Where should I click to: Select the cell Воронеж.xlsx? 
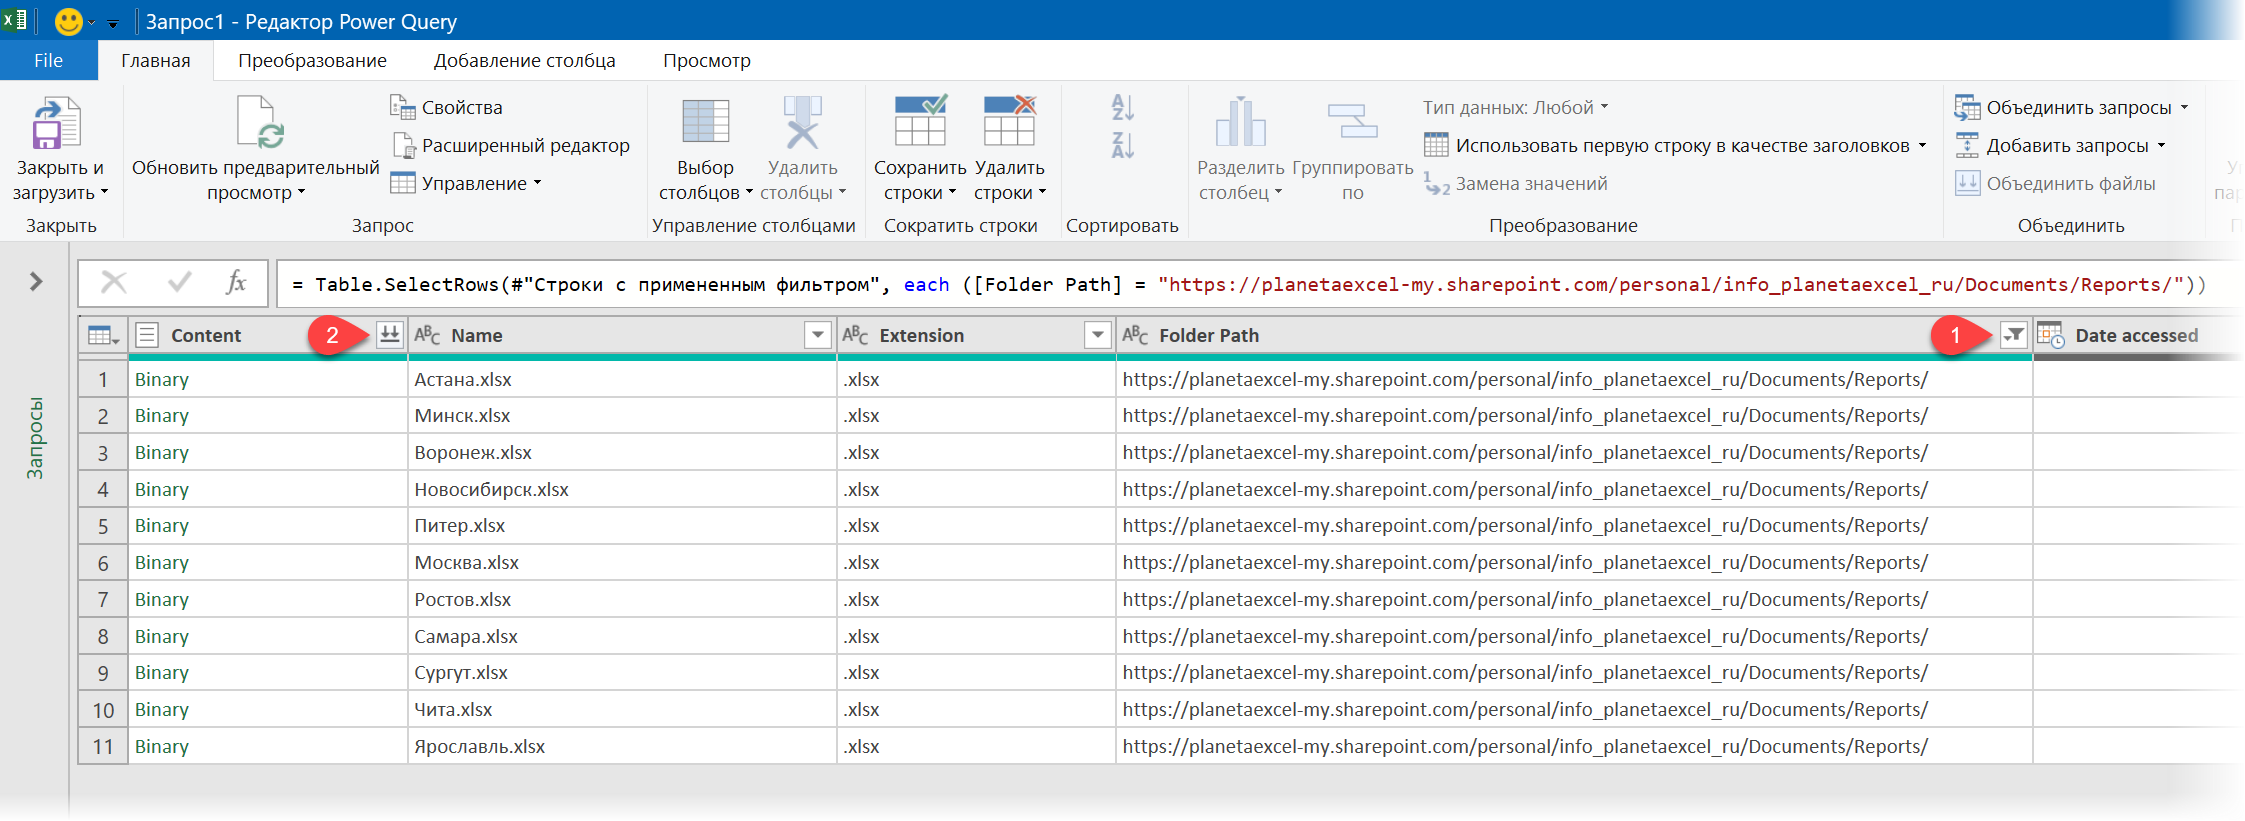(x=622, y=452)
